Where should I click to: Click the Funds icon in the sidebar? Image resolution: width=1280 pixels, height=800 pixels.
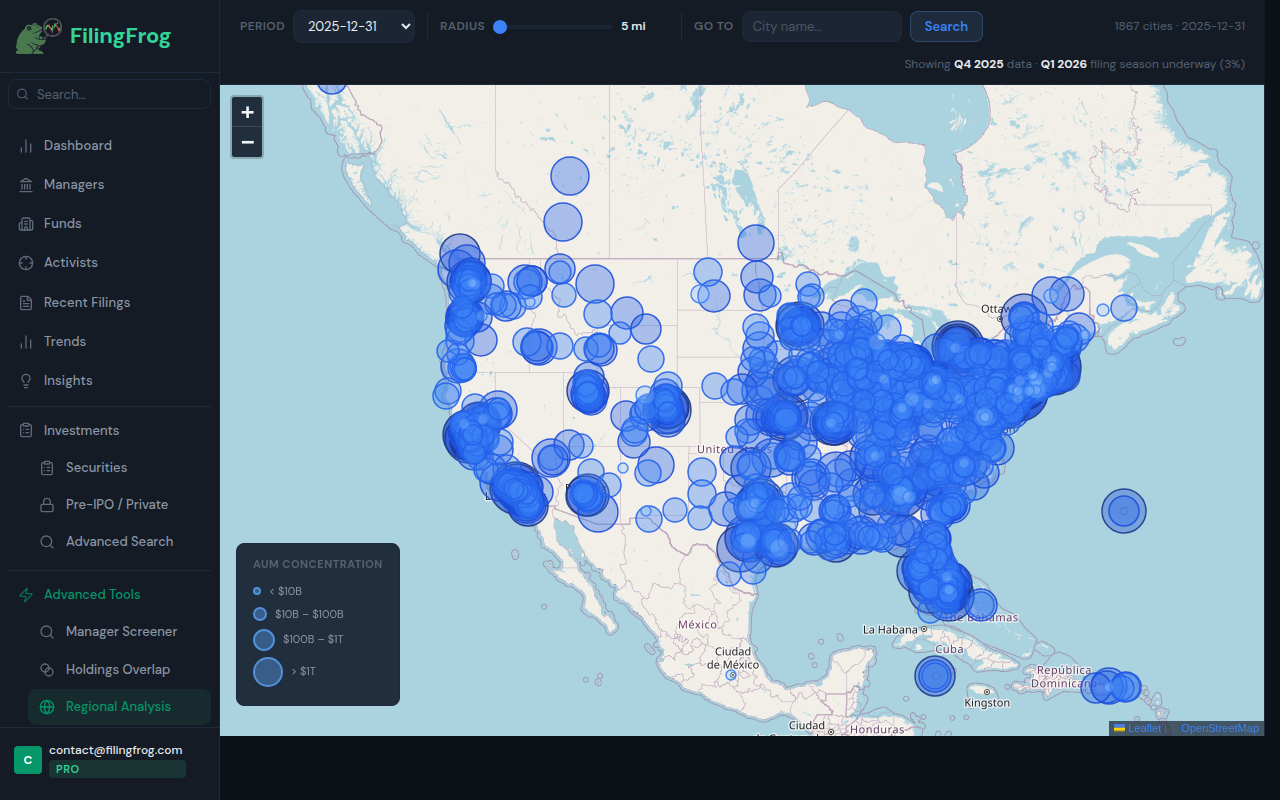coord(24,223)
